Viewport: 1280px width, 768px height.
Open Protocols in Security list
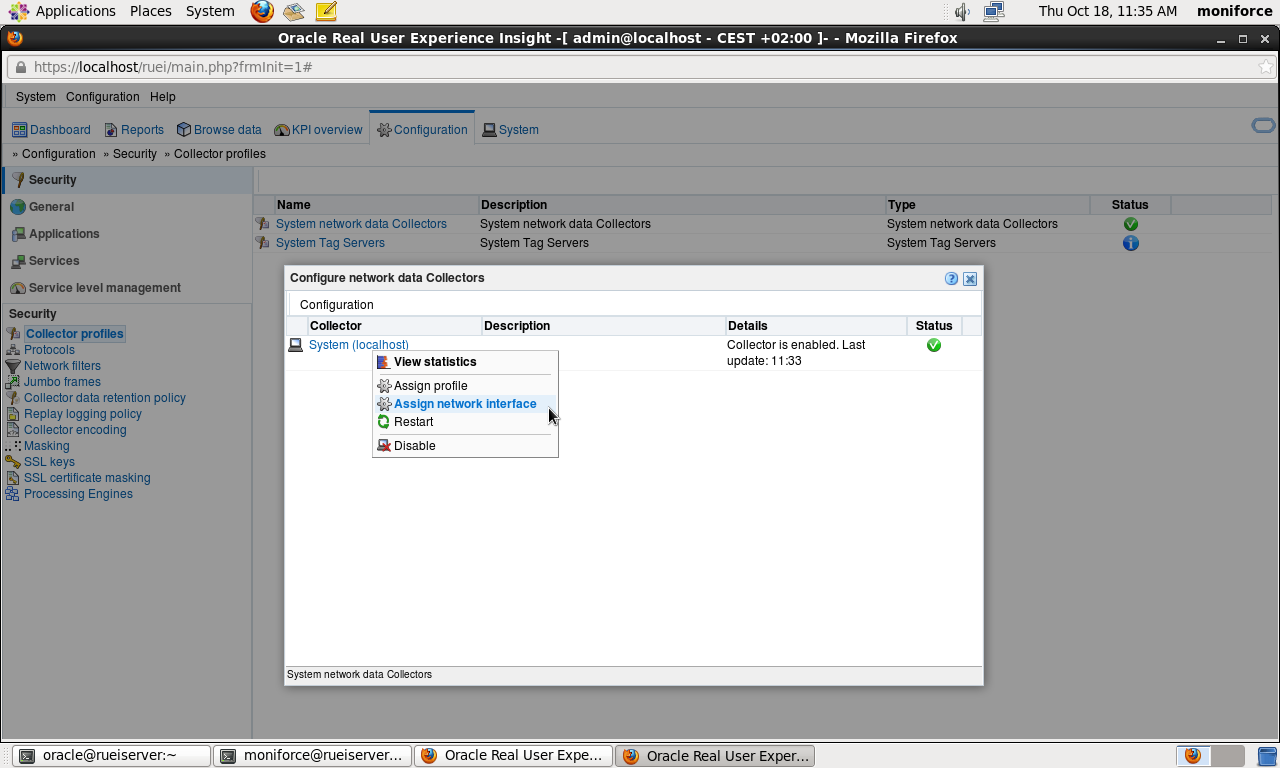pos(49,350)
